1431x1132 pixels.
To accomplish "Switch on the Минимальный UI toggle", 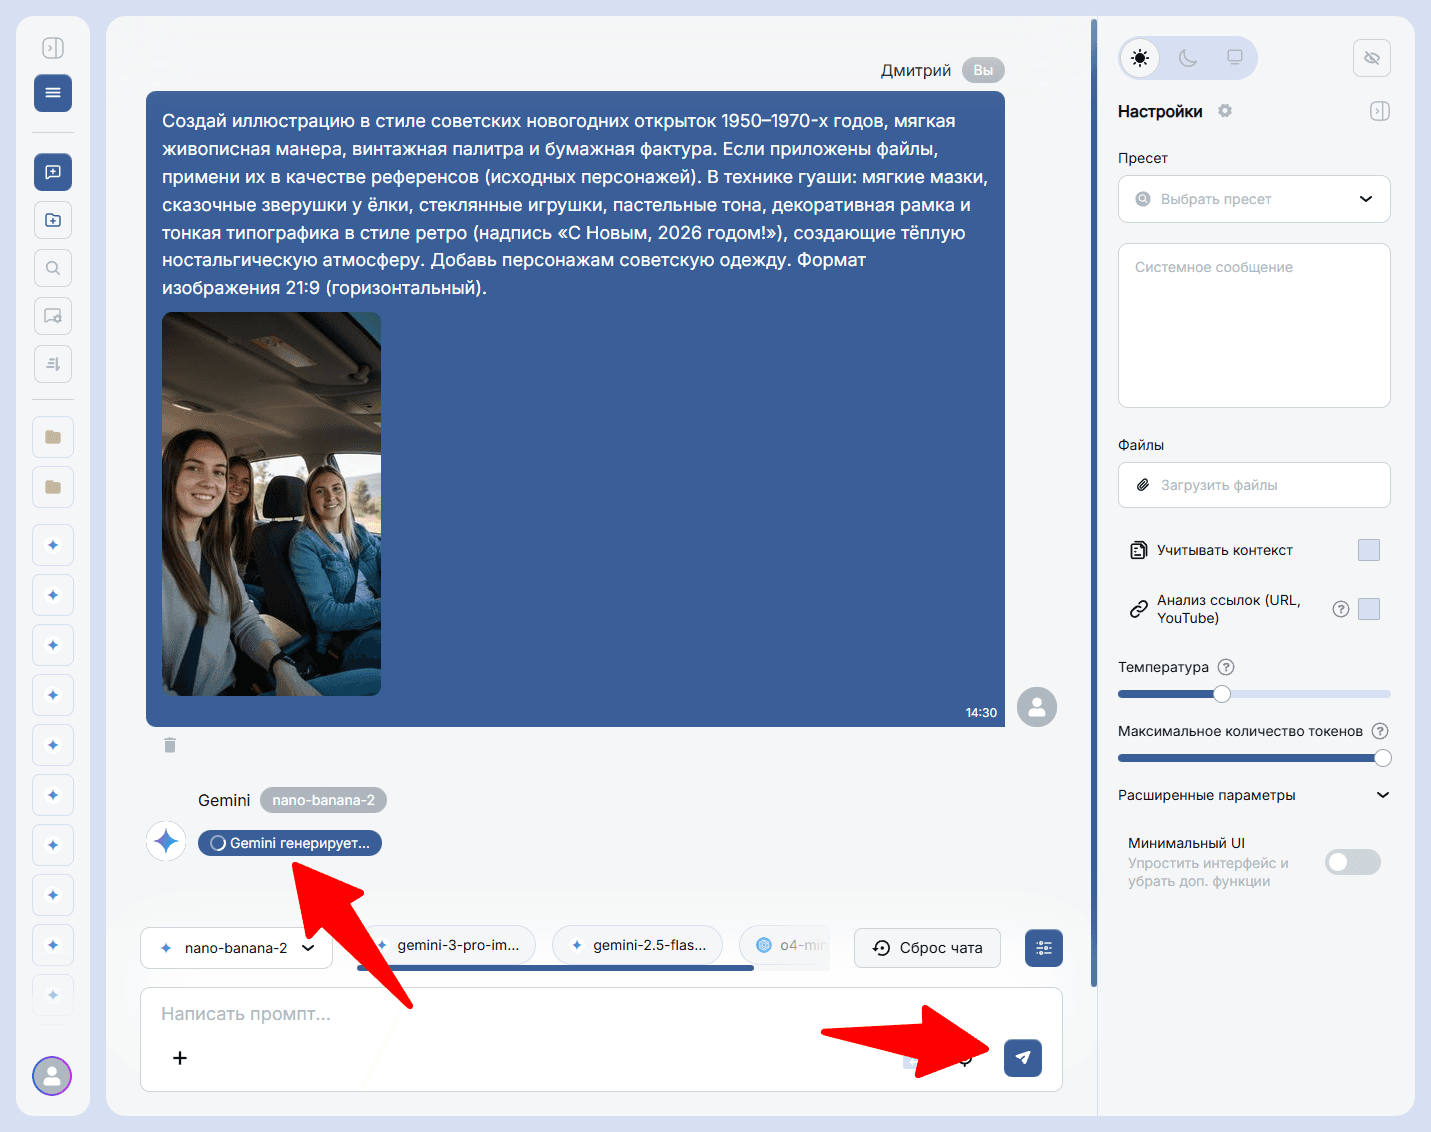I will pos(1352,861).
